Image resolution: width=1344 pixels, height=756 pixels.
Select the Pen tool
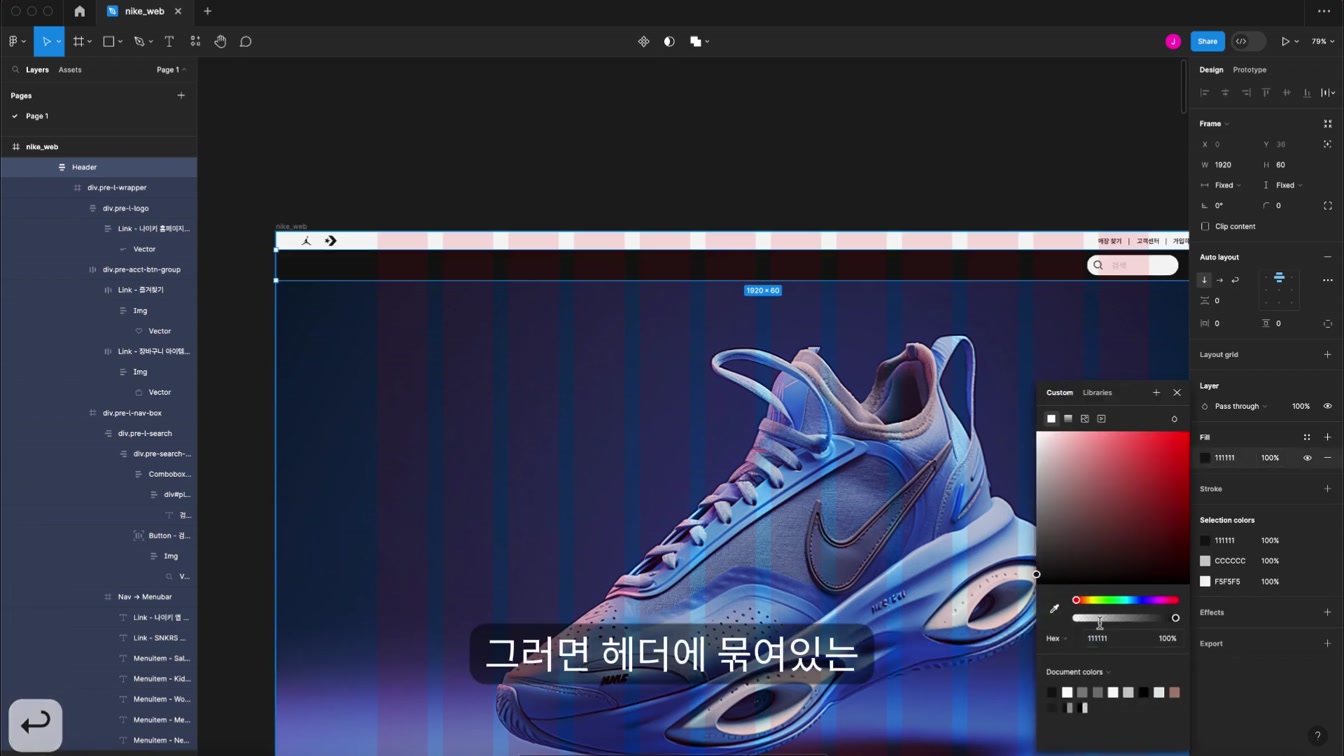pos(139,41)
